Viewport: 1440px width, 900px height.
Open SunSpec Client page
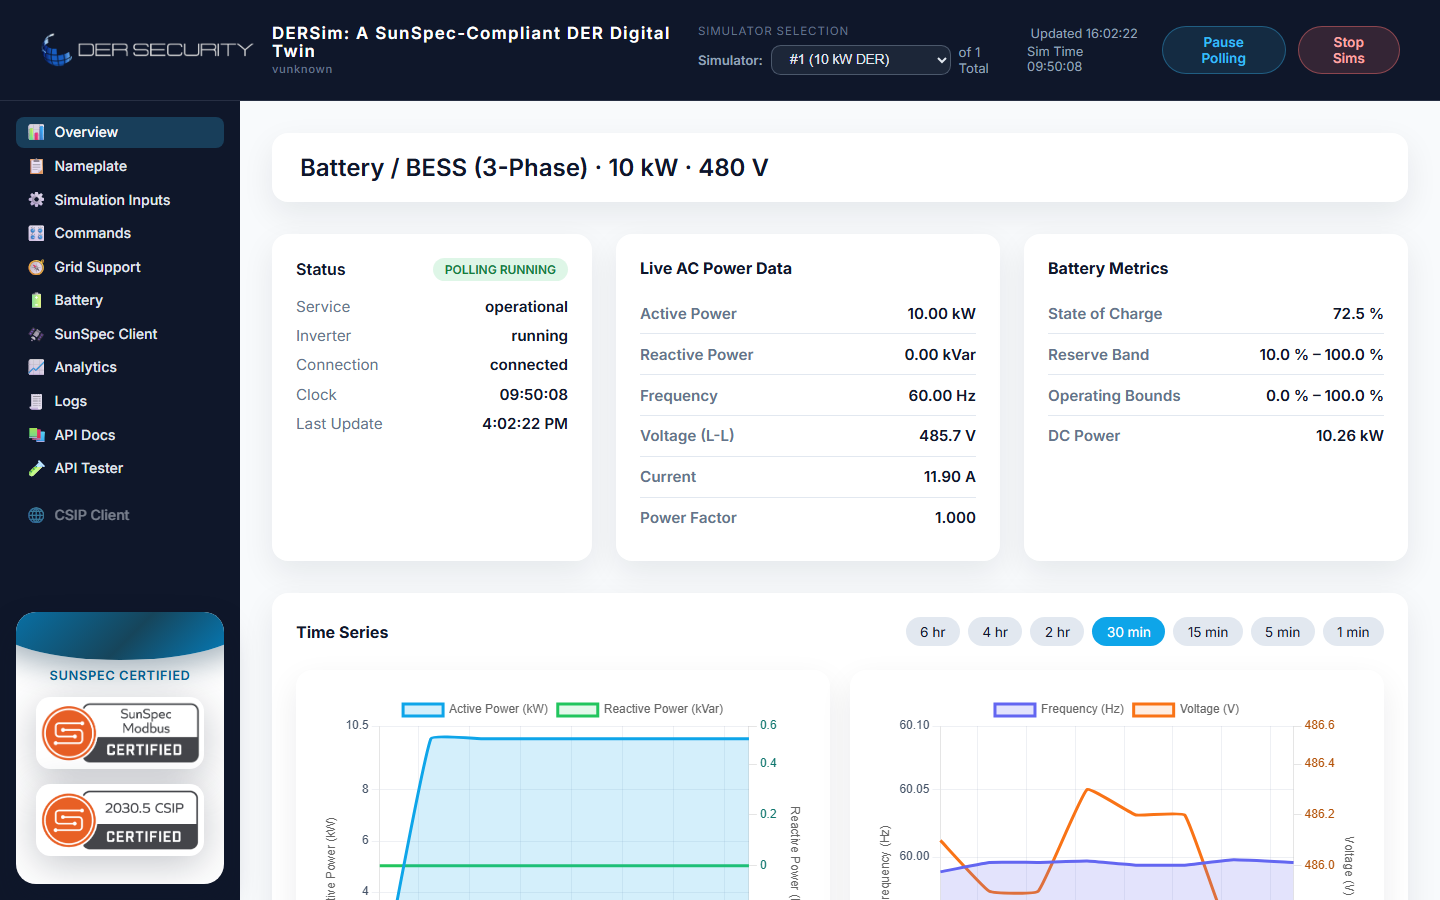pos(120,334)
